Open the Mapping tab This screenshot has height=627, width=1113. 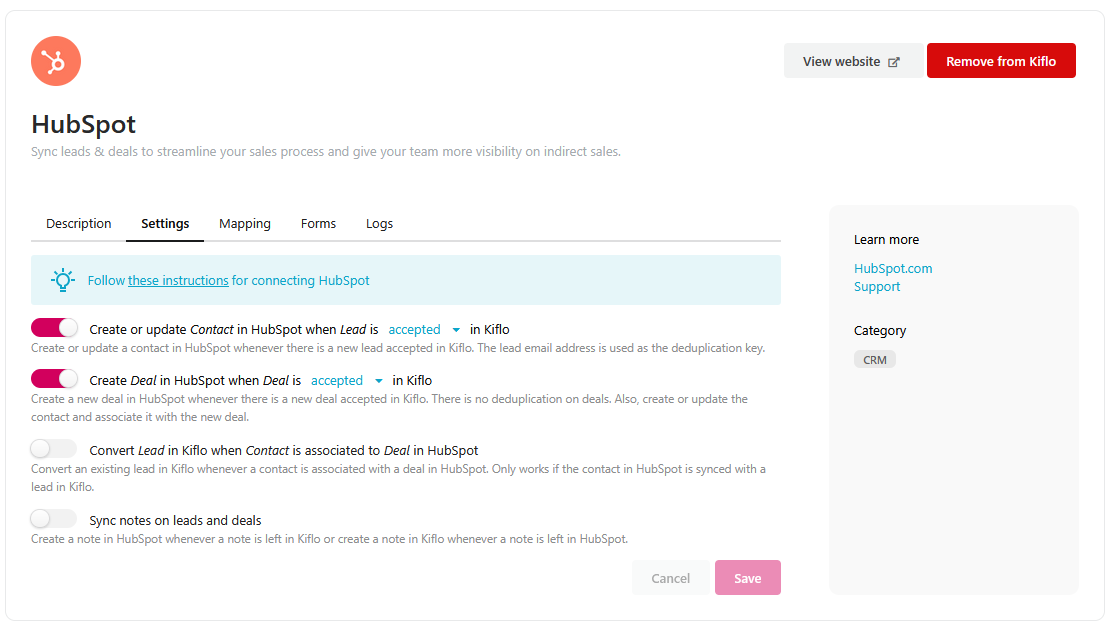(245, 224)
